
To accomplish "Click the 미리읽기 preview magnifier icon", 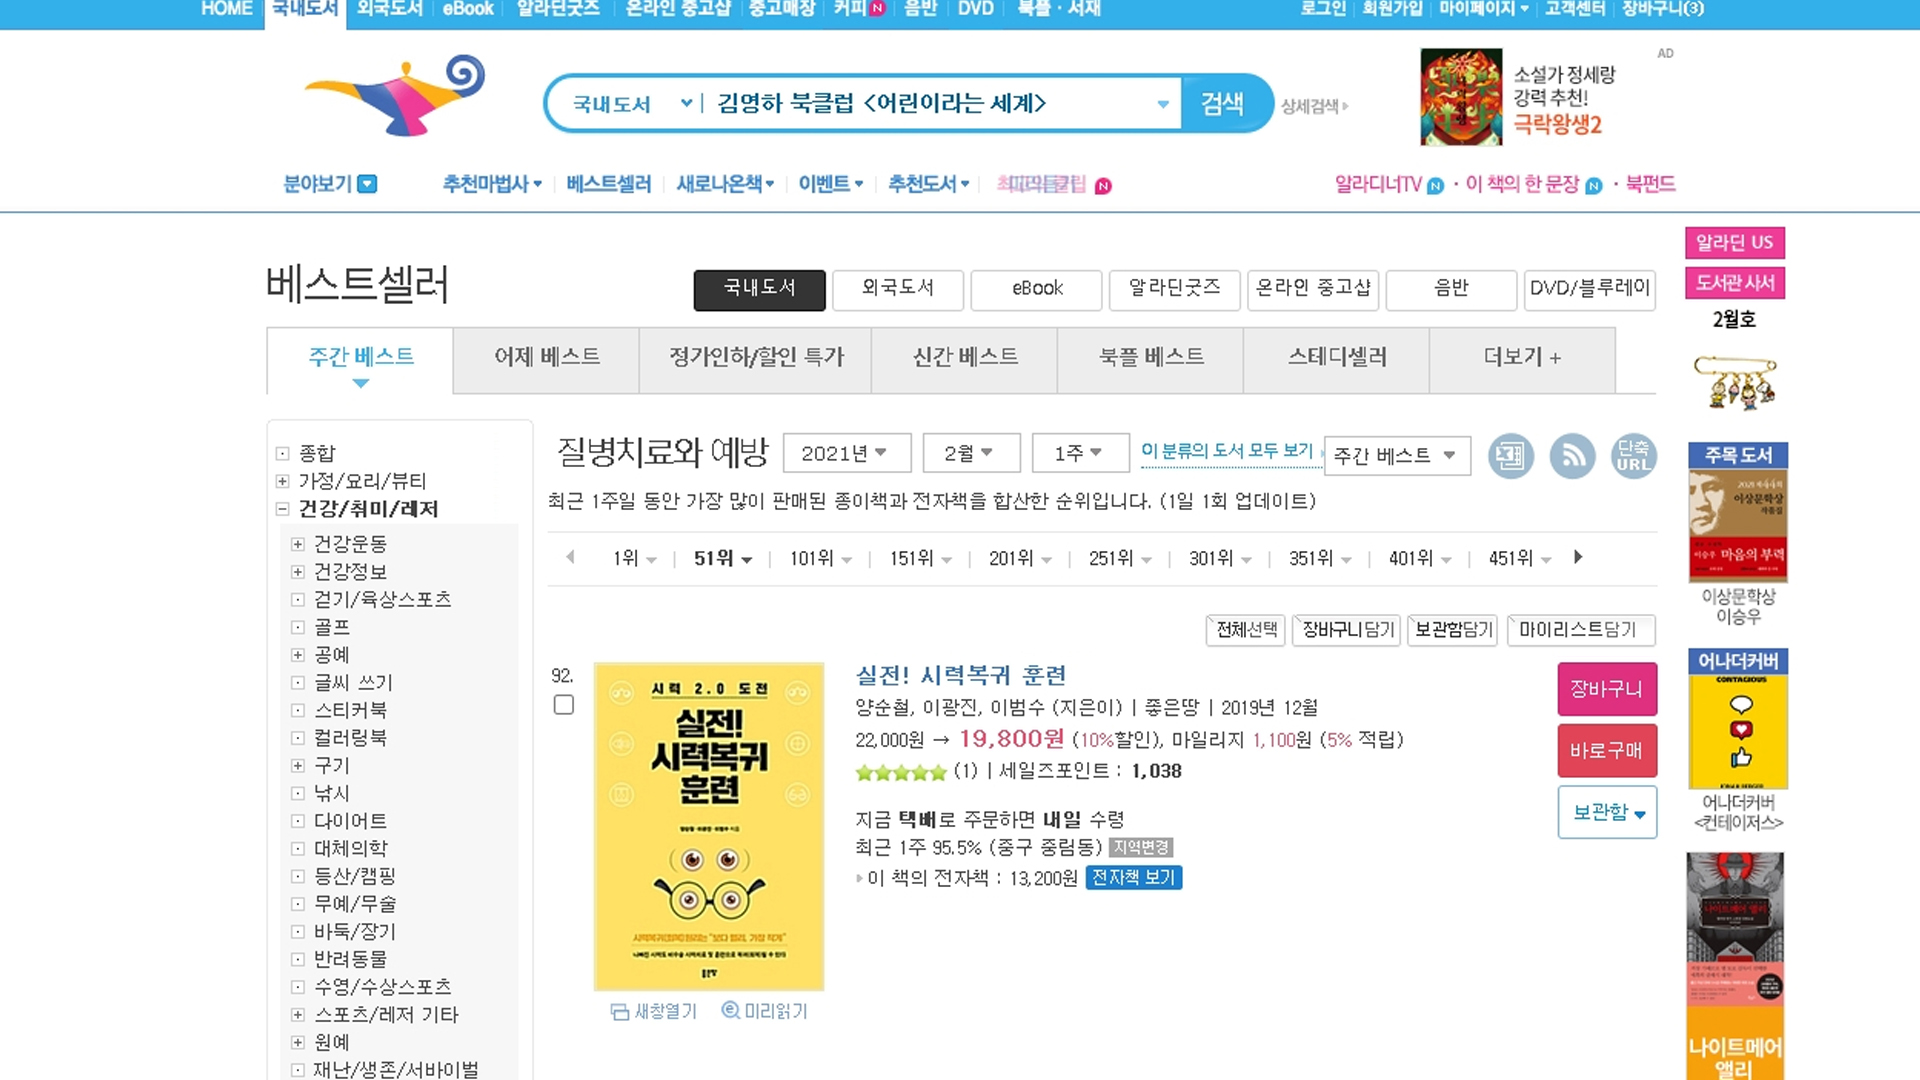I will pyautogui.click(x=731, y=1011).
